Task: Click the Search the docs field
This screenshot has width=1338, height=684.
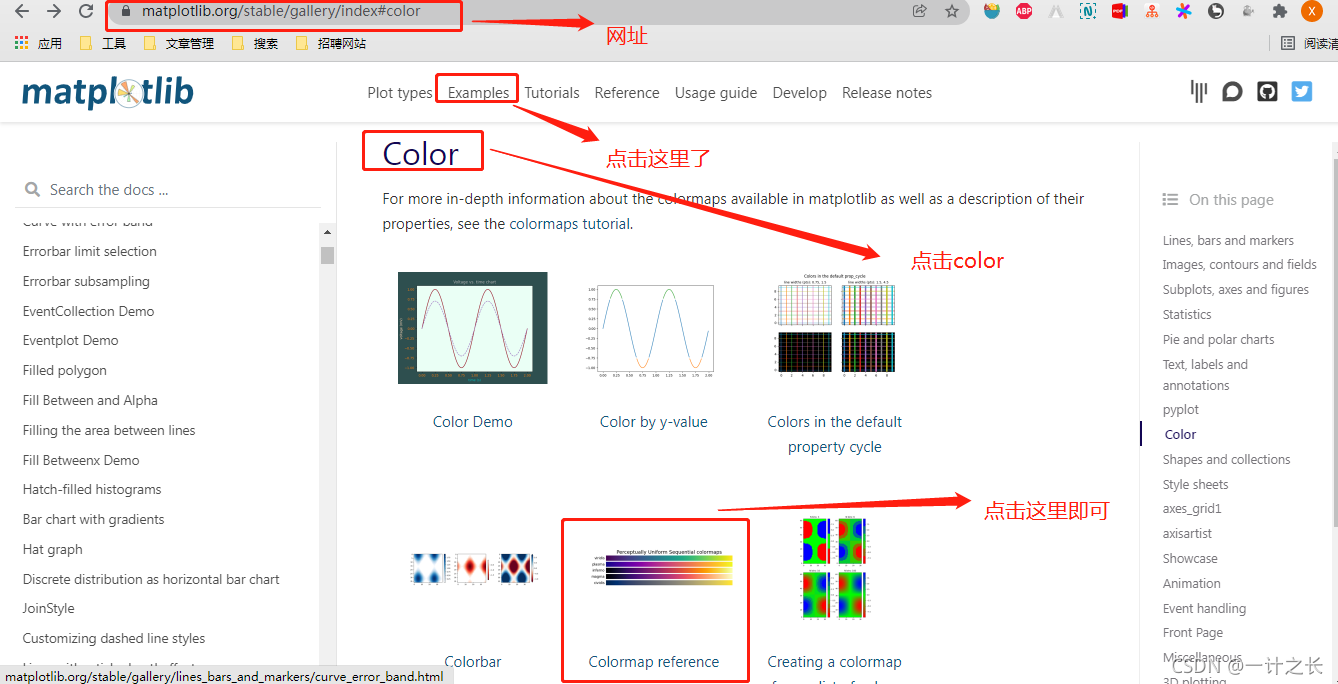Action: (168, 190)
